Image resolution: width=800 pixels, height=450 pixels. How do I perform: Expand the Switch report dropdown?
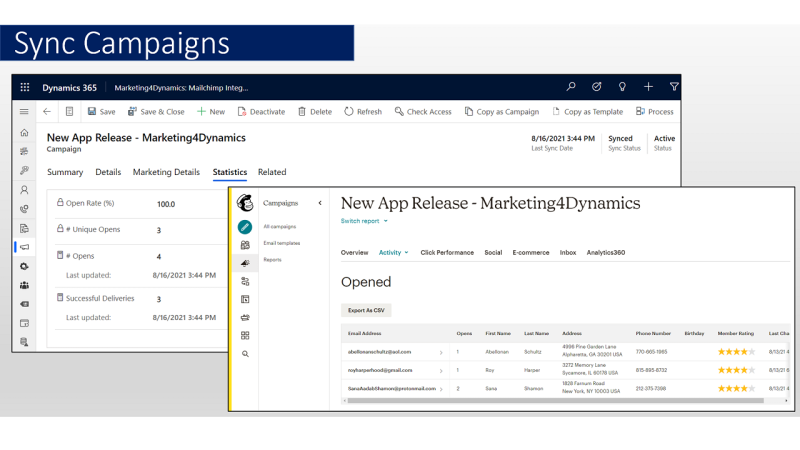[x=364, y=221]
